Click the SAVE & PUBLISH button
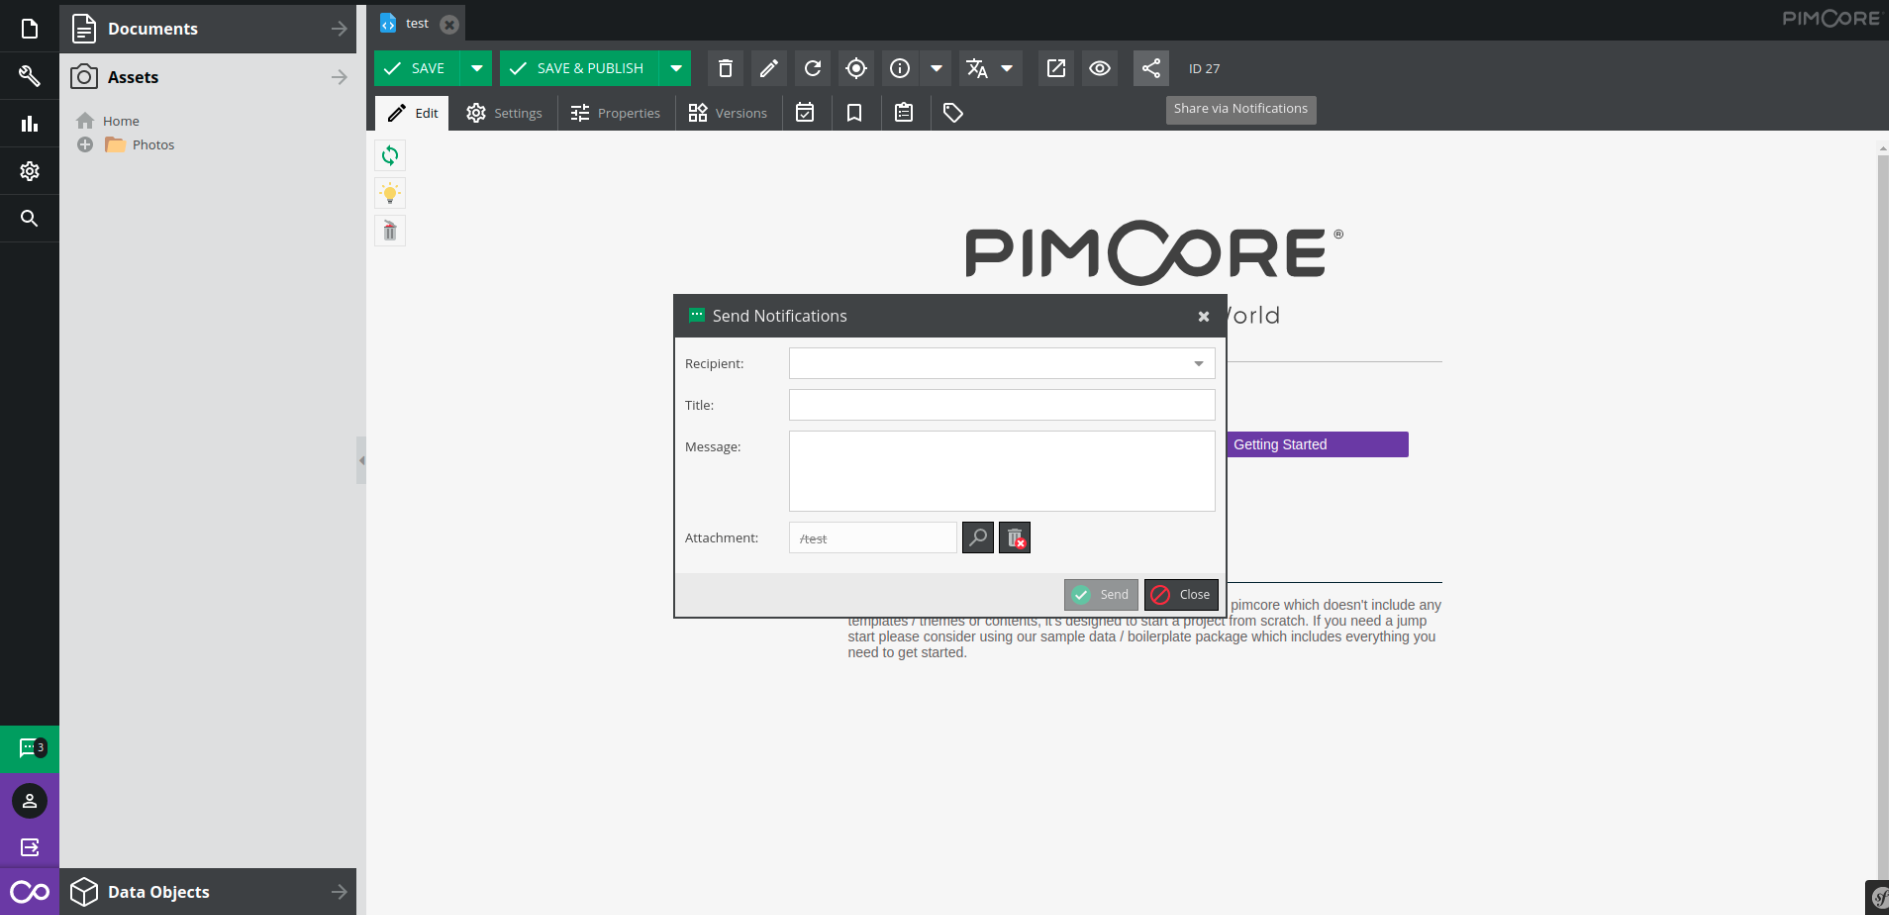 (580, 68)
